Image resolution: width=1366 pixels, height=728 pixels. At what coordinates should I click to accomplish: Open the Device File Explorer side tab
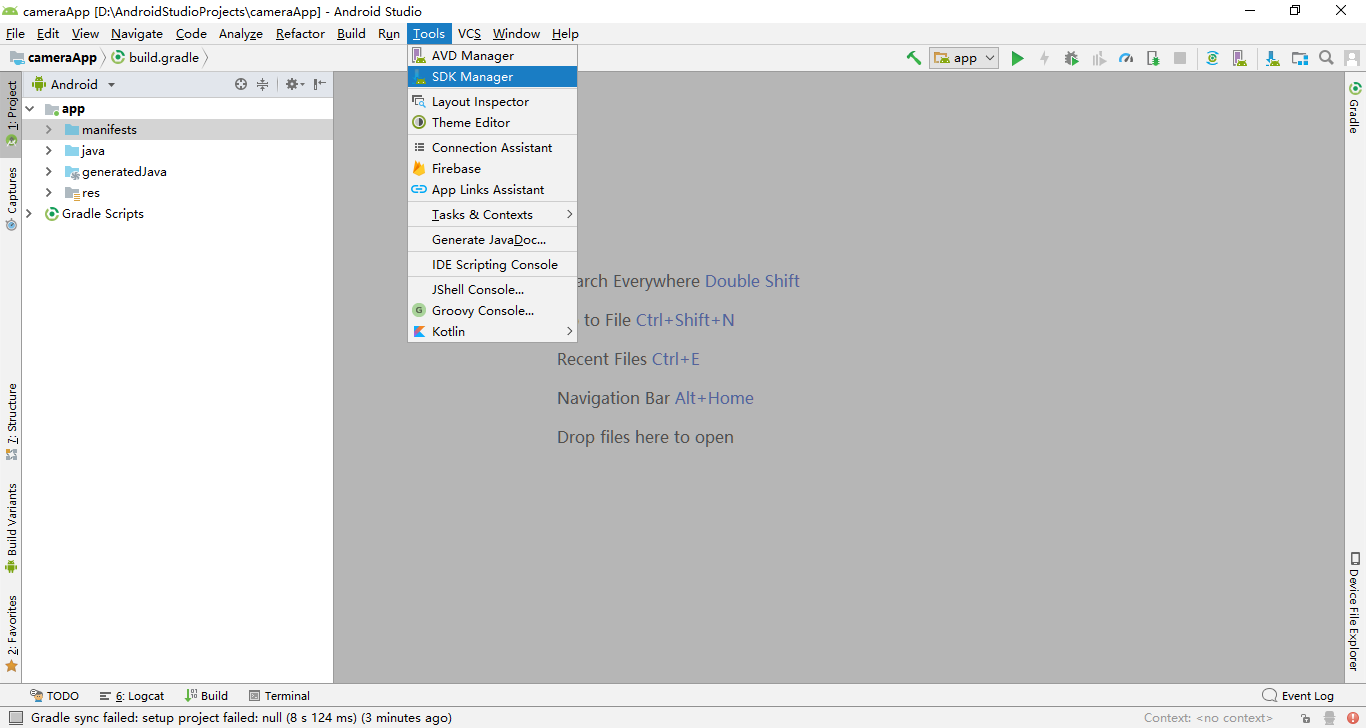(1355, 611)
